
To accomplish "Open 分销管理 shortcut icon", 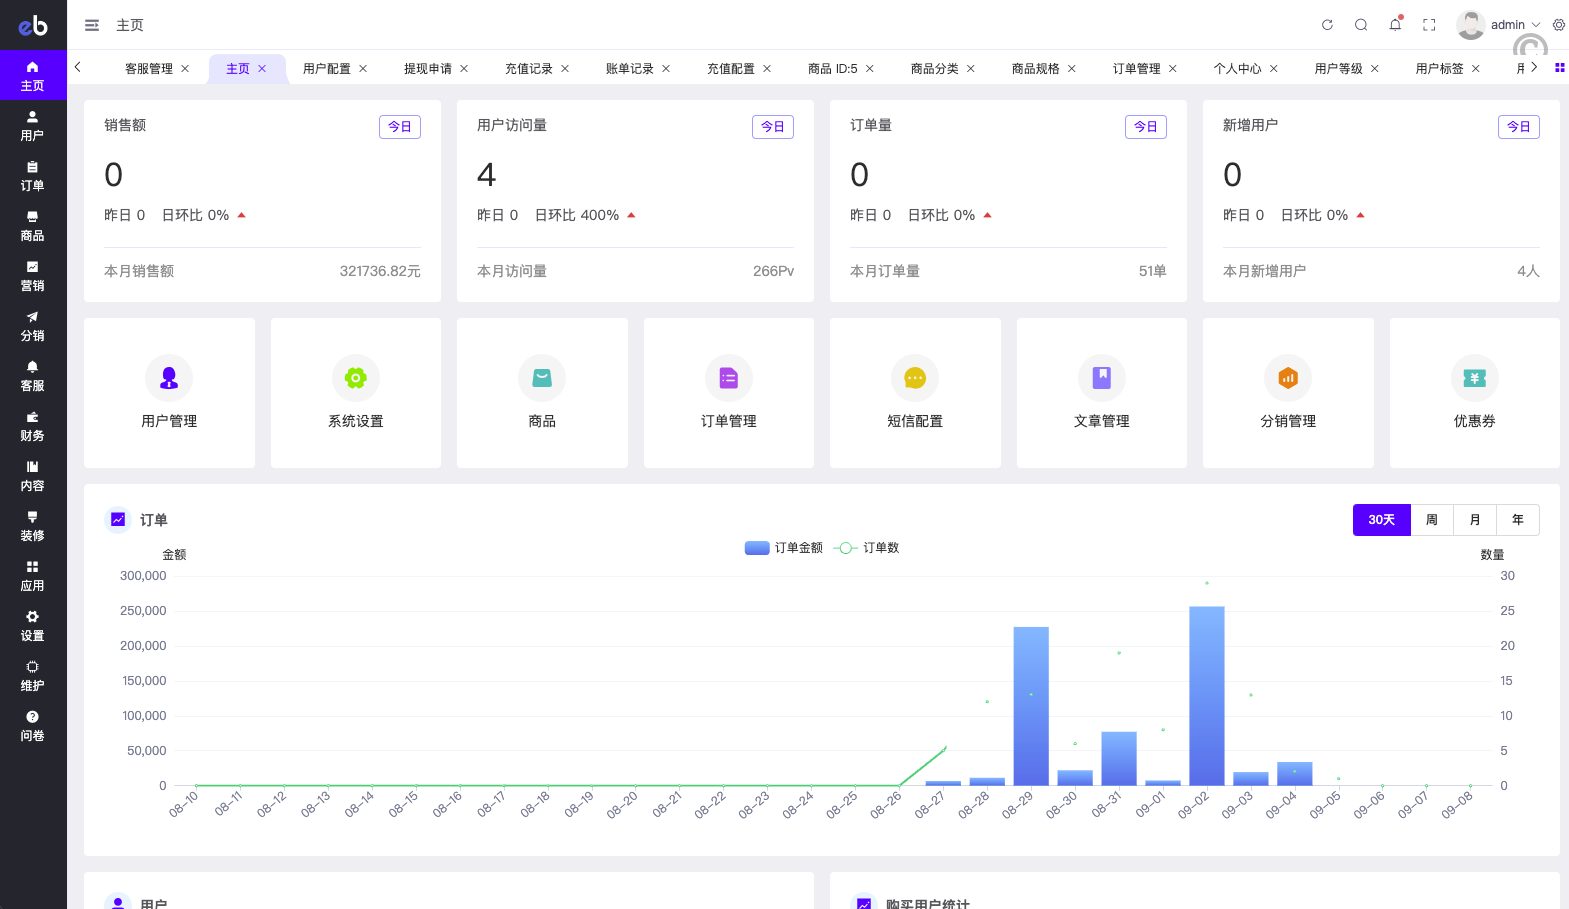I will pos(1288,378).
